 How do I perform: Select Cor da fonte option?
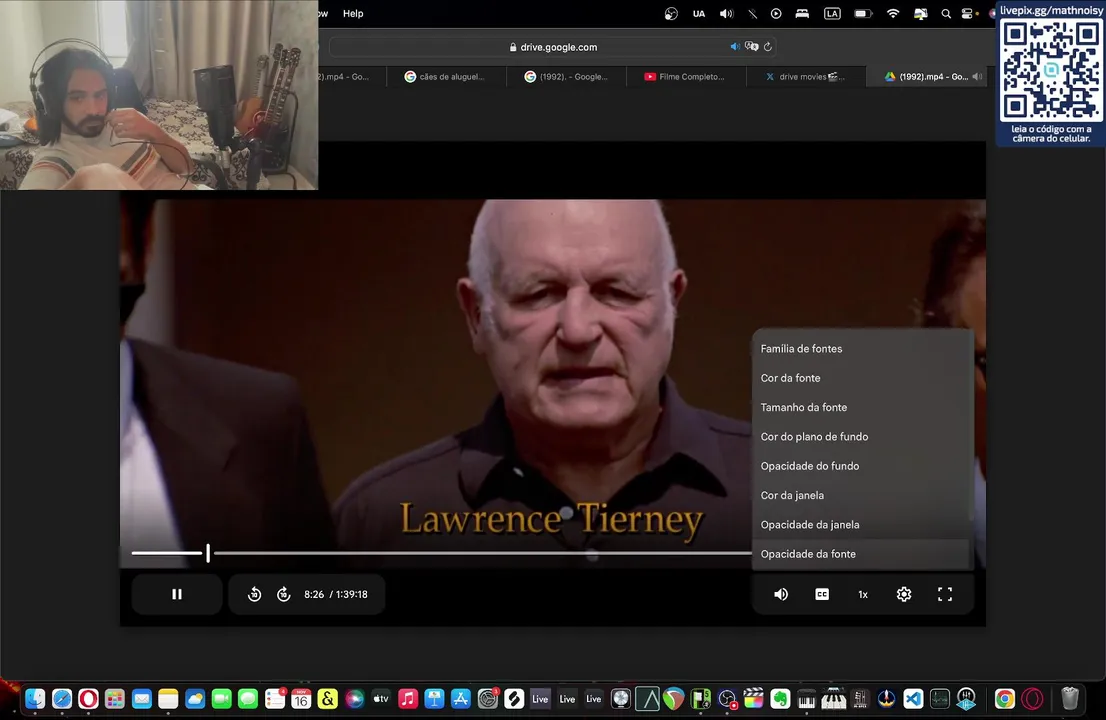coord(861,378)
